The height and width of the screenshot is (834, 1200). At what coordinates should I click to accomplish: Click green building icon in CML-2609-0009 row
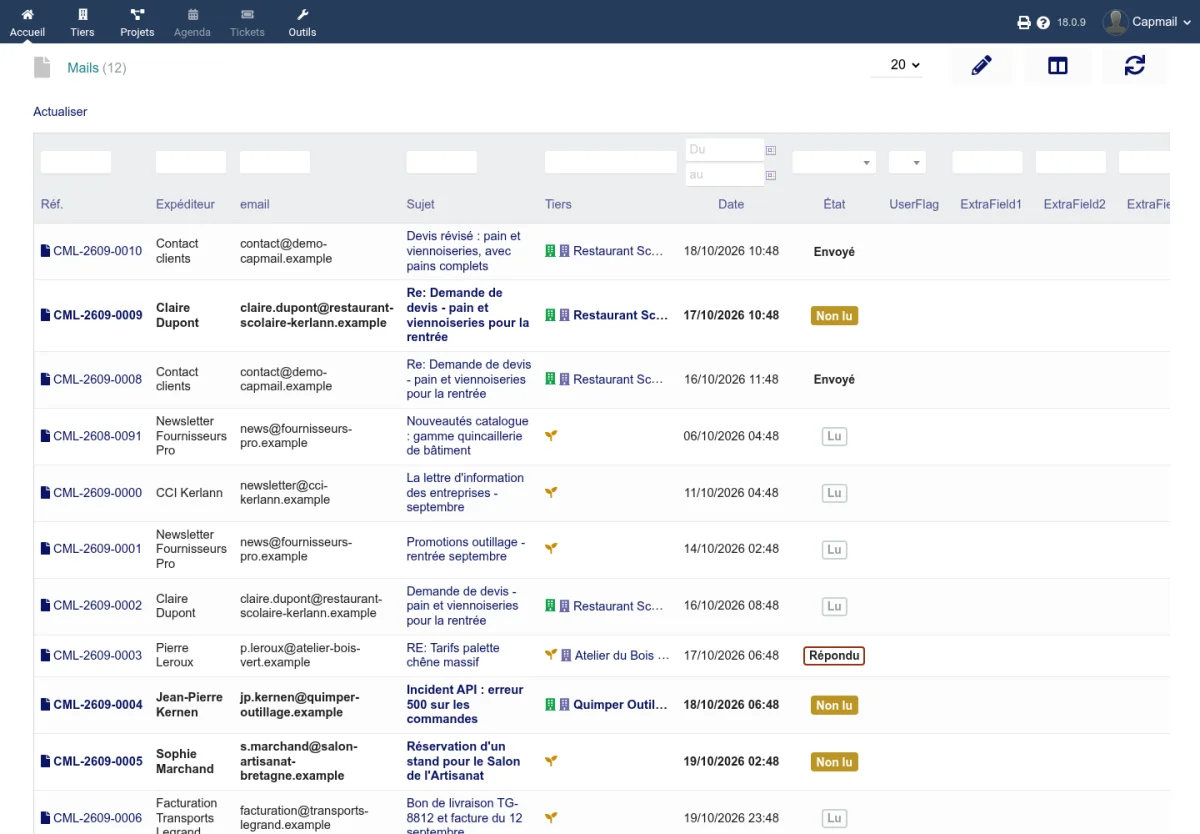(x=550, y=315)
